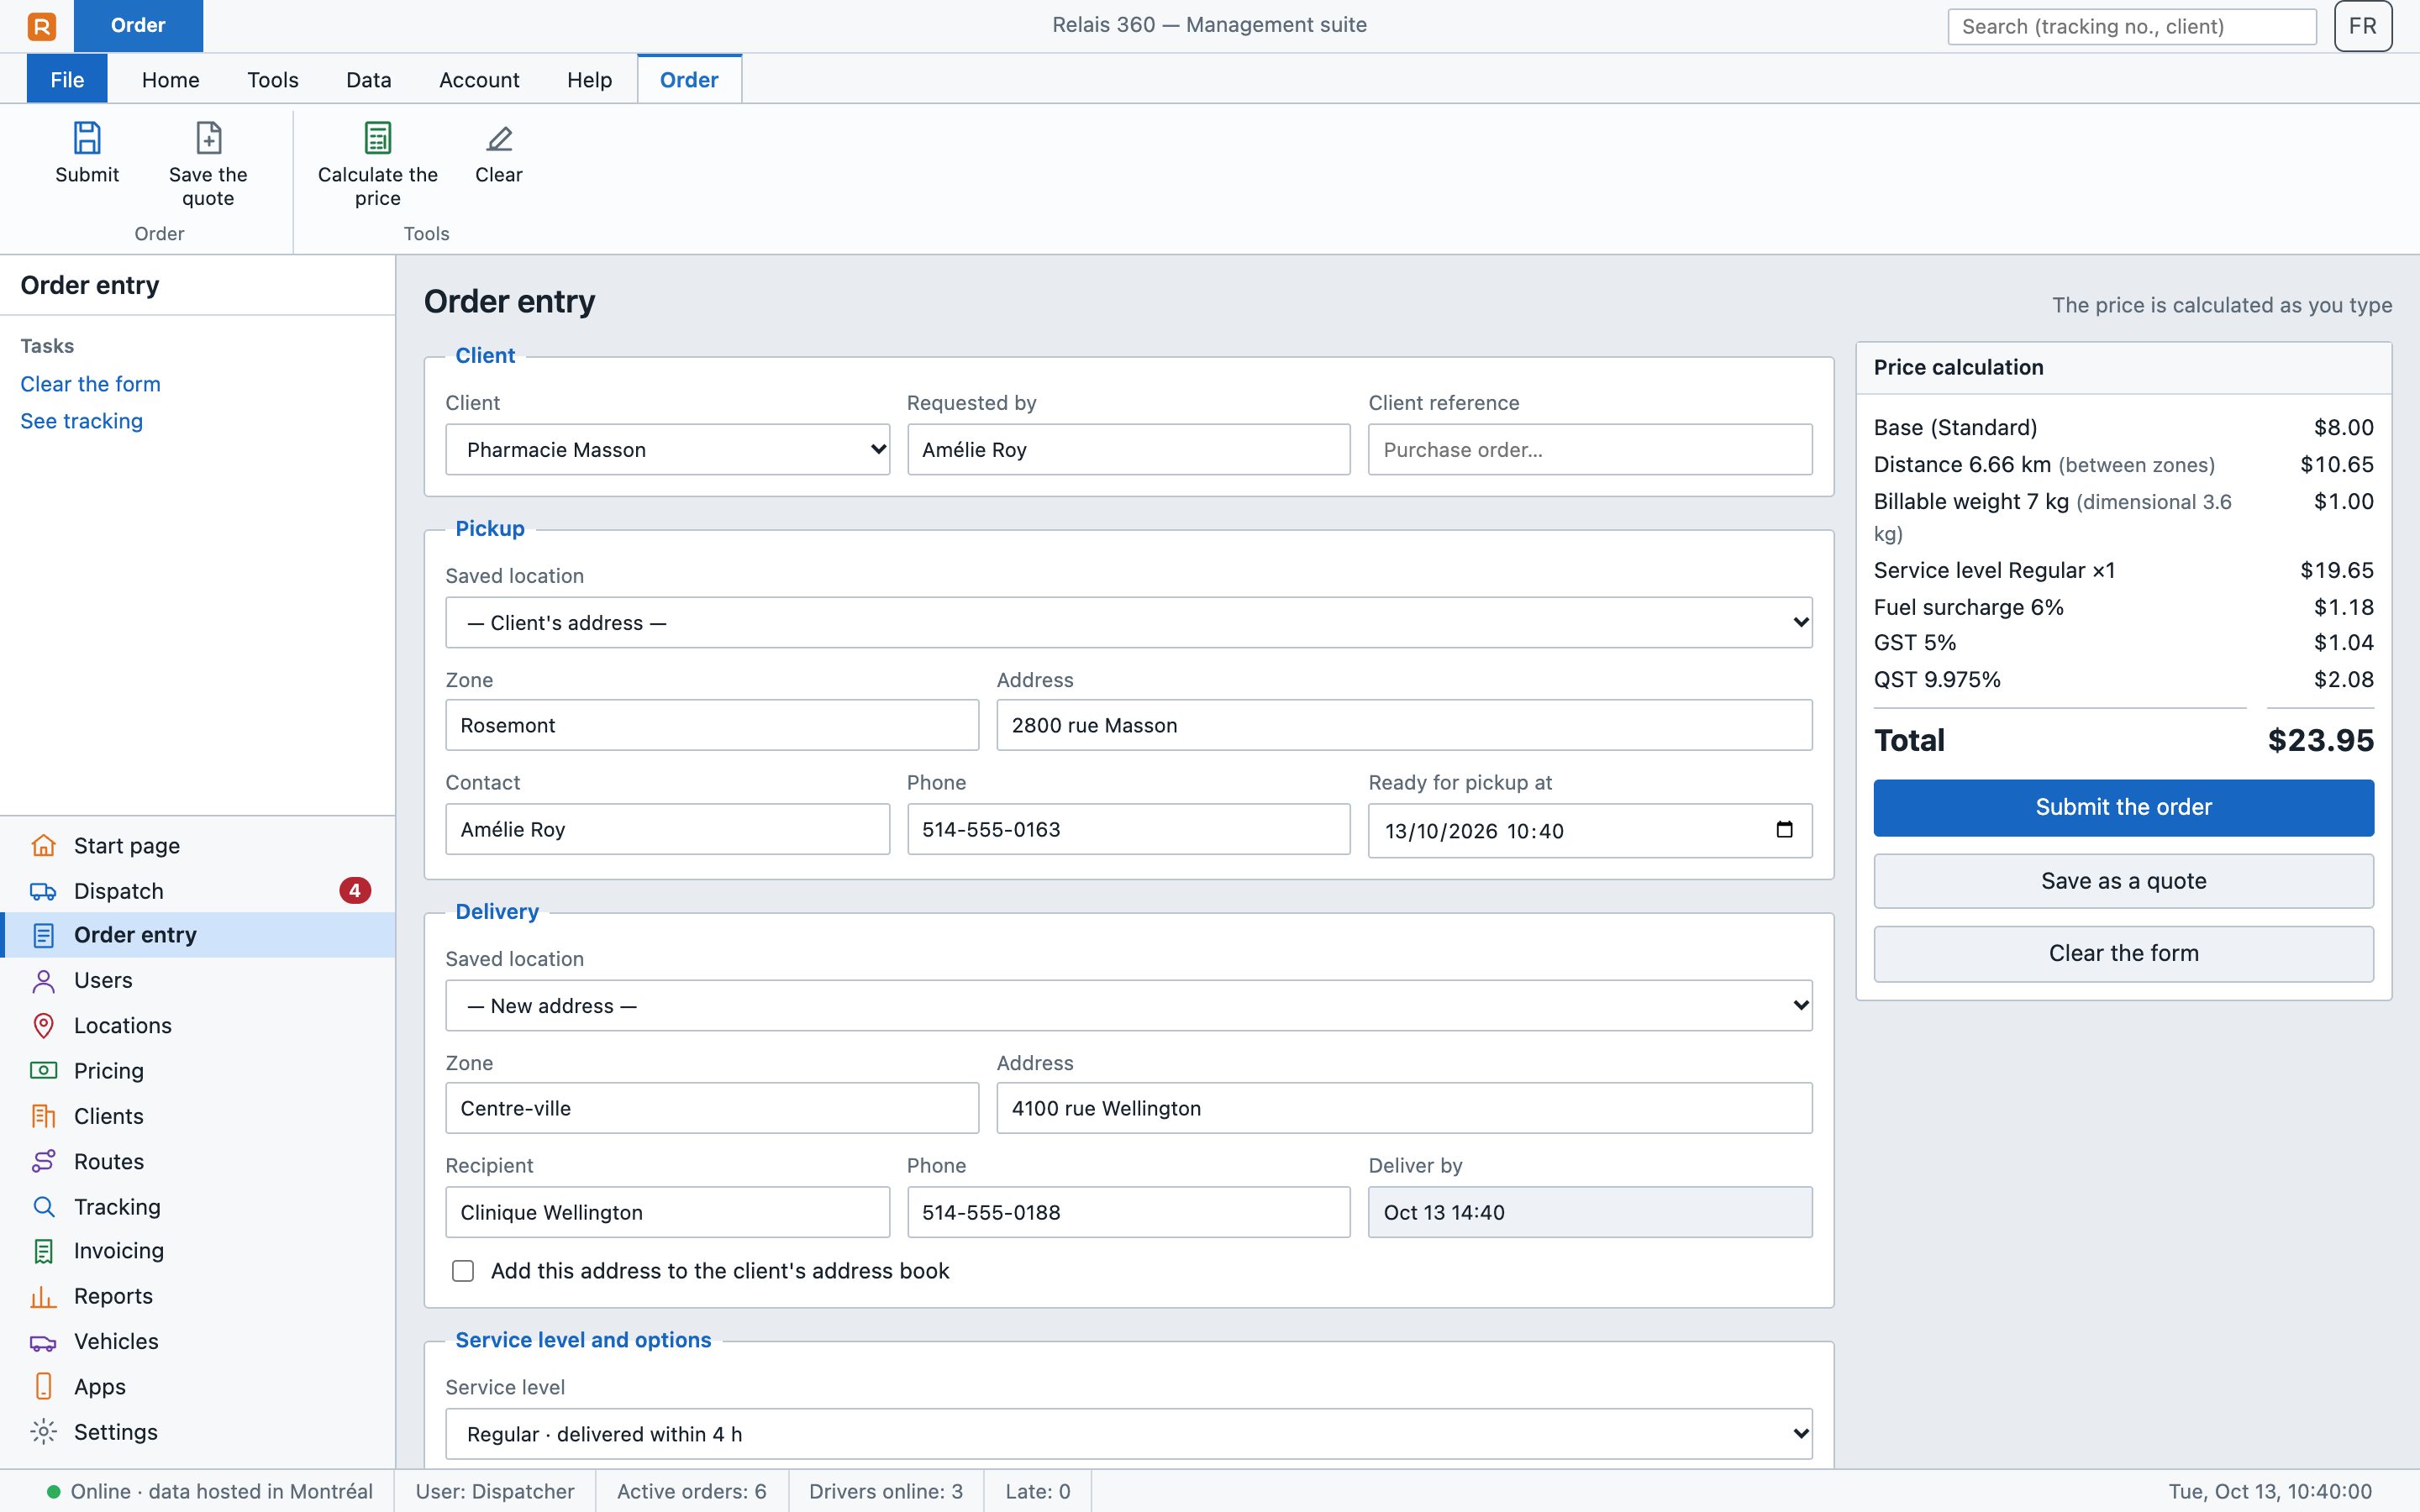Open calendar picker in Ready for pickup field
Image resolution: width=2420 pixels, height=1512 pixels.
[x=1784, y=830]
